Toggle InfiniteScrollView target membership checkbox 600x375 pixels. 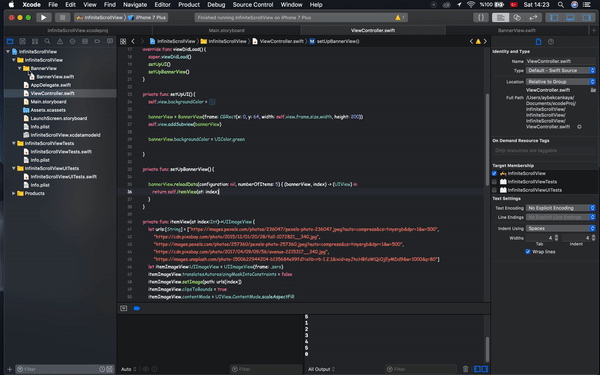pyautogui.click(x=494, y=173)
